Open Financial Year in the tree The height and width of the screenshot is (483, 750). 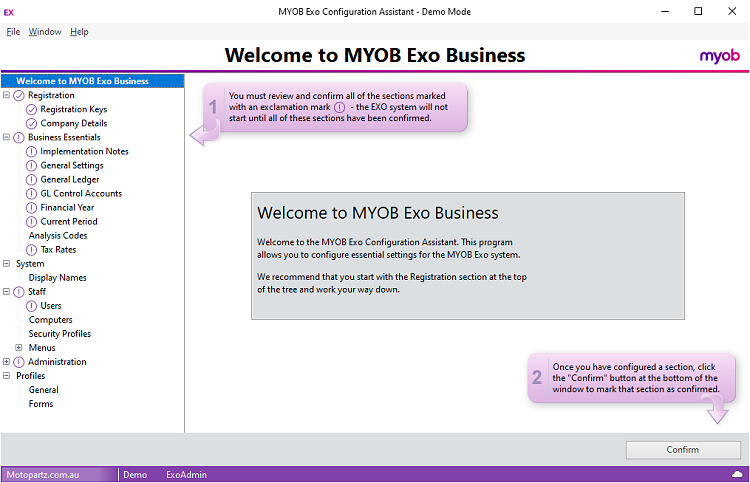coord(67,207)
